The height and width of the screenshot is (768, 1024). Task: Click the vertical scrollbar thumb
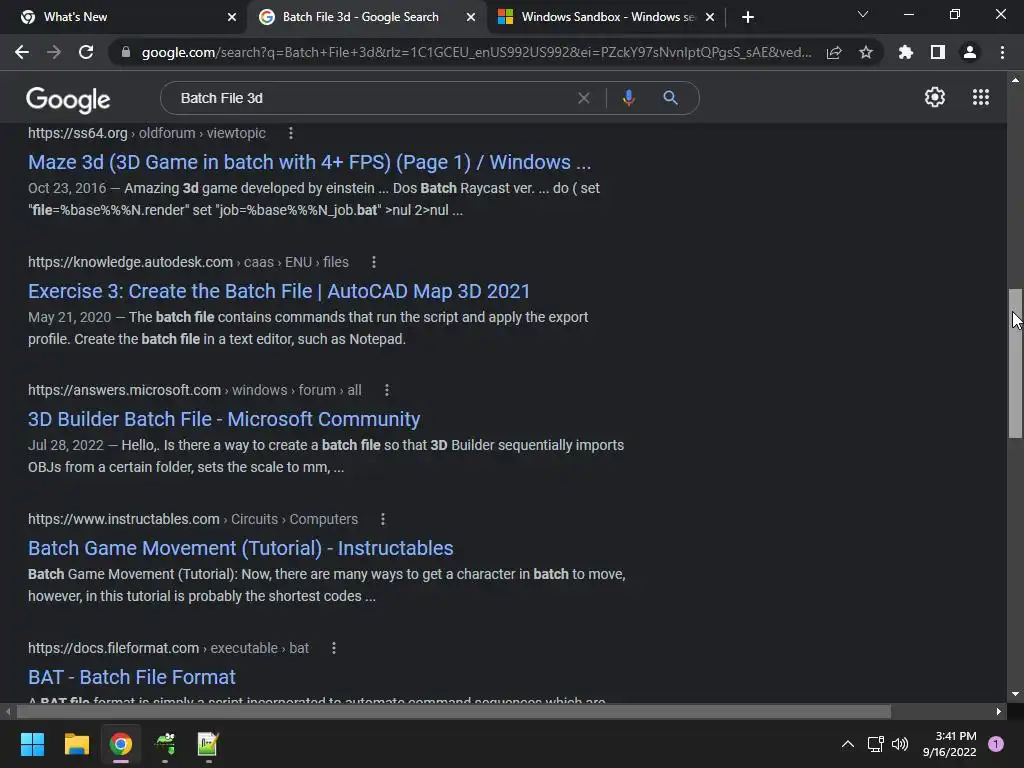(1015, 363)
